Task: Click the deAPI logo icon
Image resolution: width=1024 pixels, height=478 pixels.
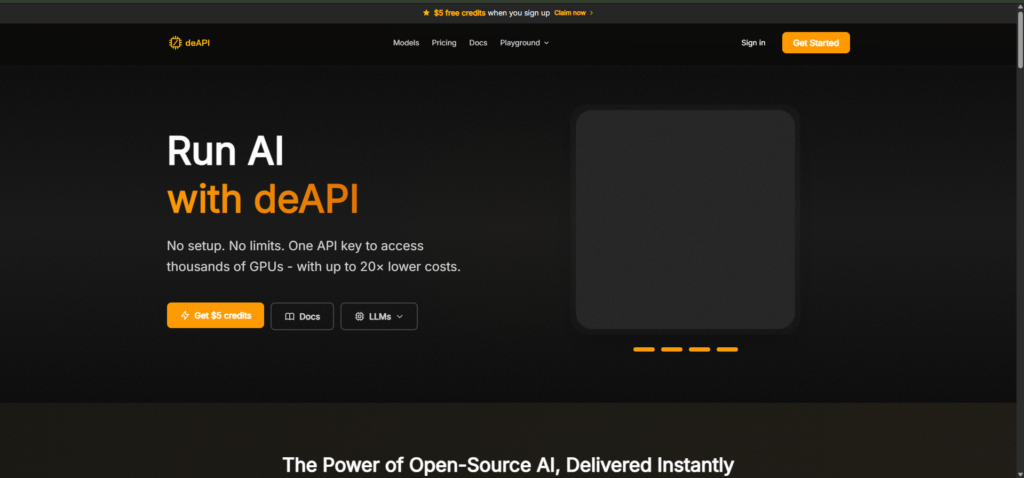Action: point(175,43)
